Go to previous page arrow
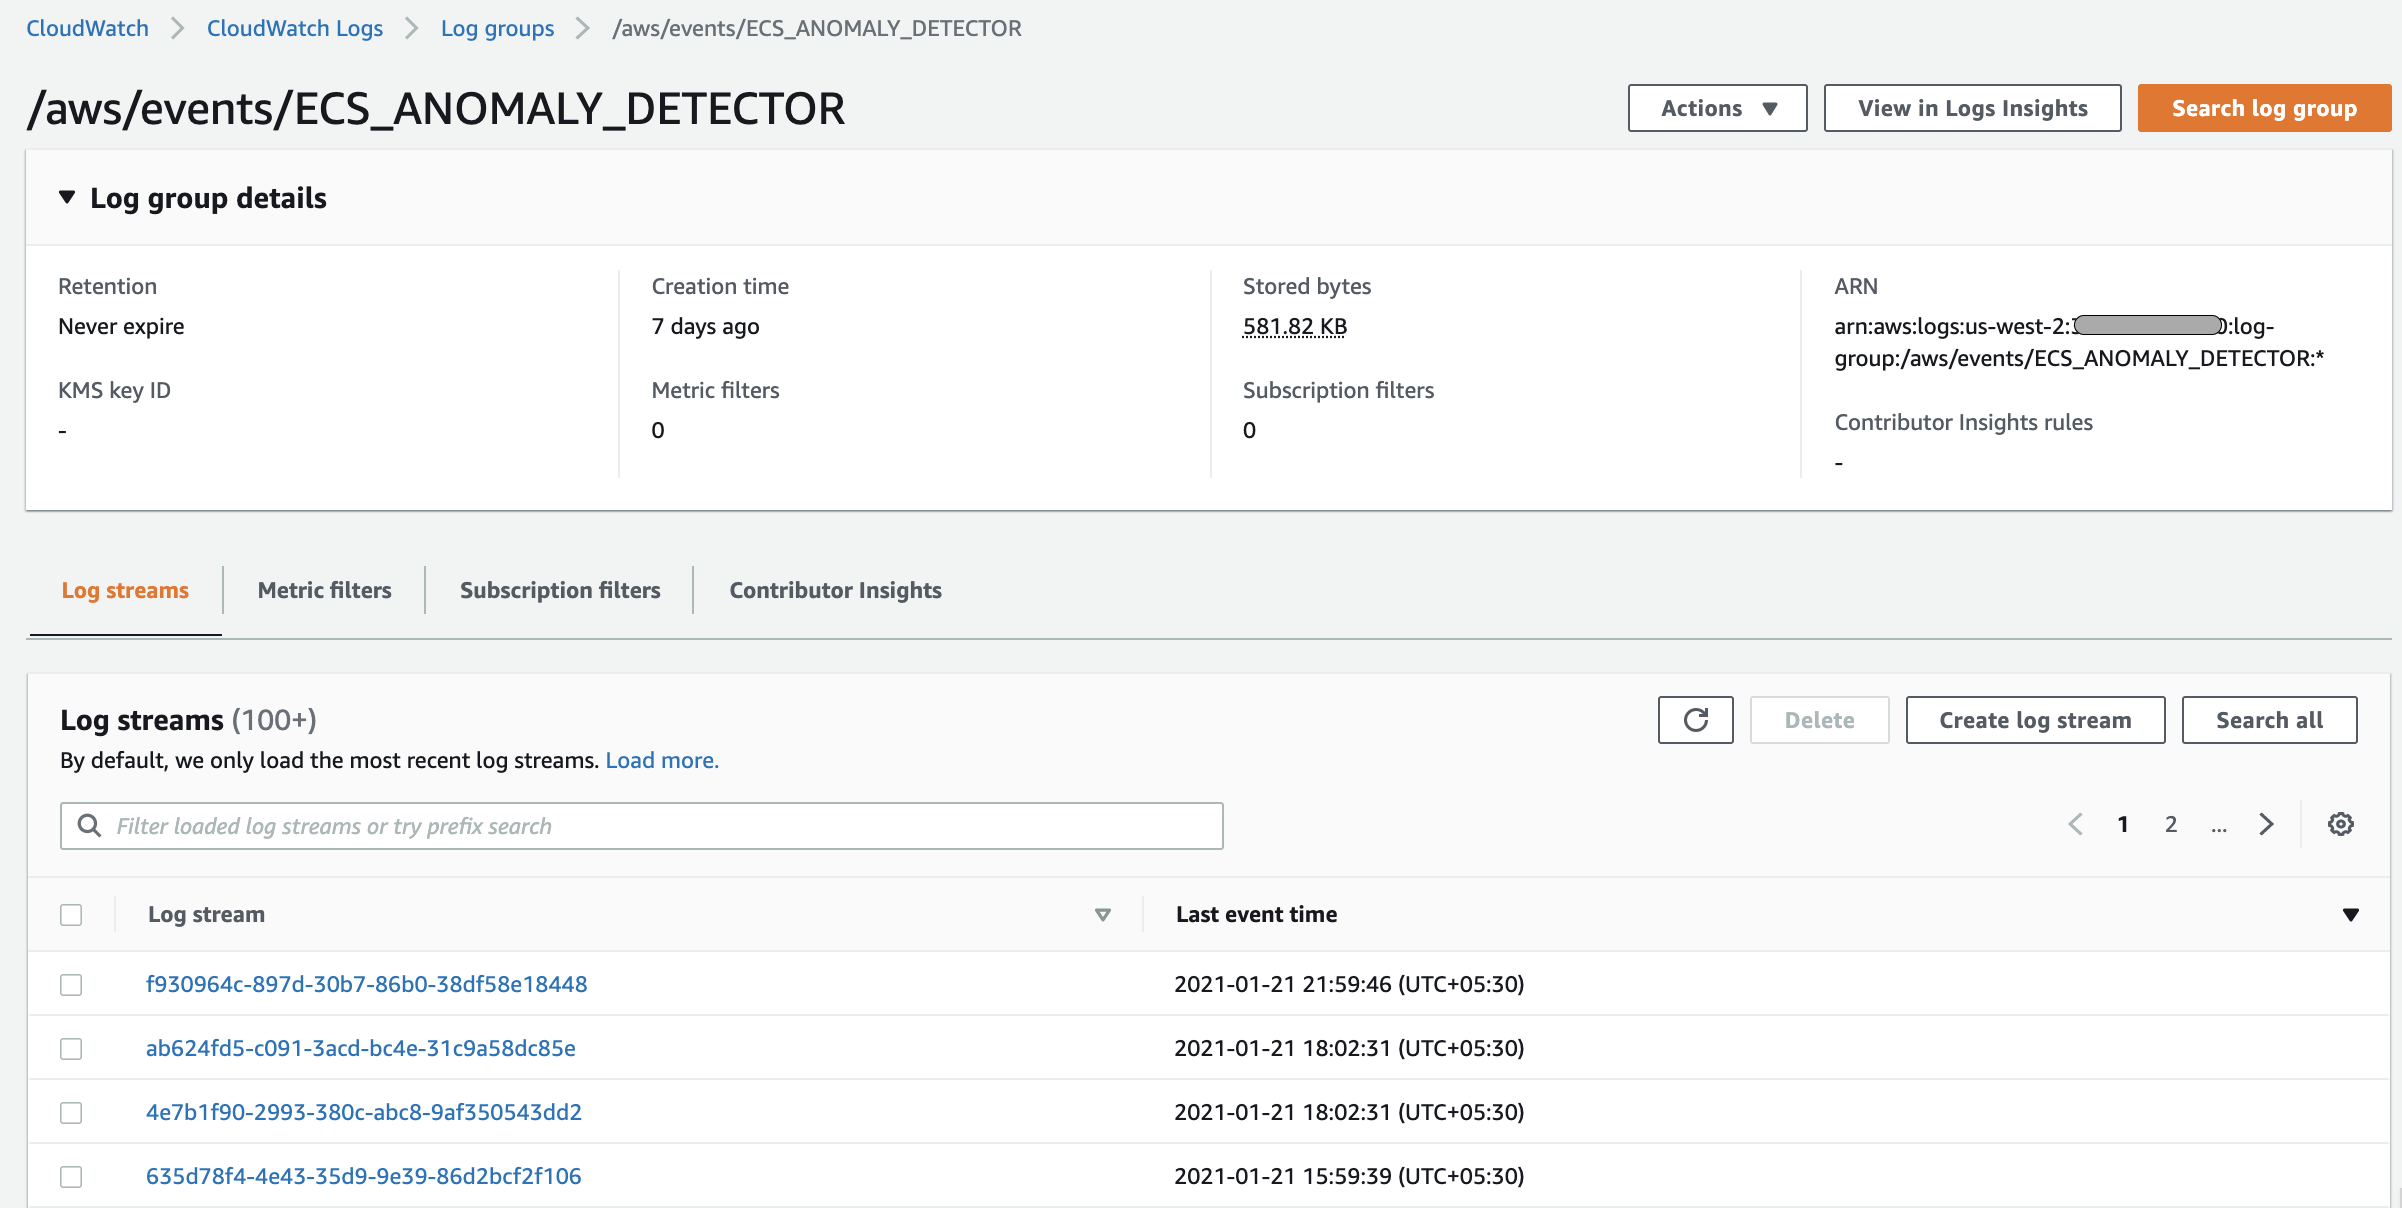The height and width of the screenshot is (1208, 2402). (x=2076, y=824)
